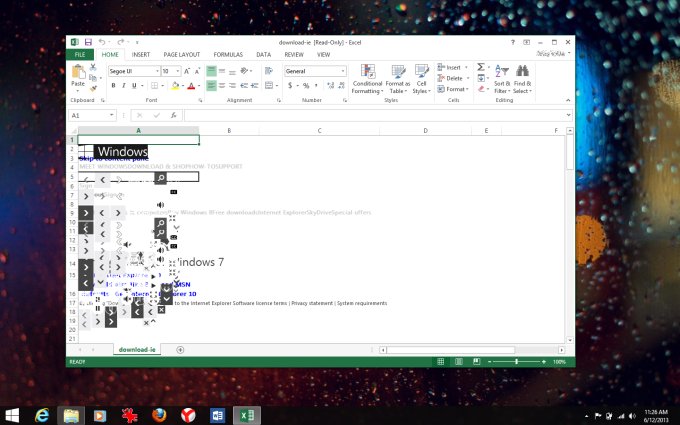The height and width of the screenshot is (425, 680).
Task: Toggle underline formatting
Action: pos(134,85)
